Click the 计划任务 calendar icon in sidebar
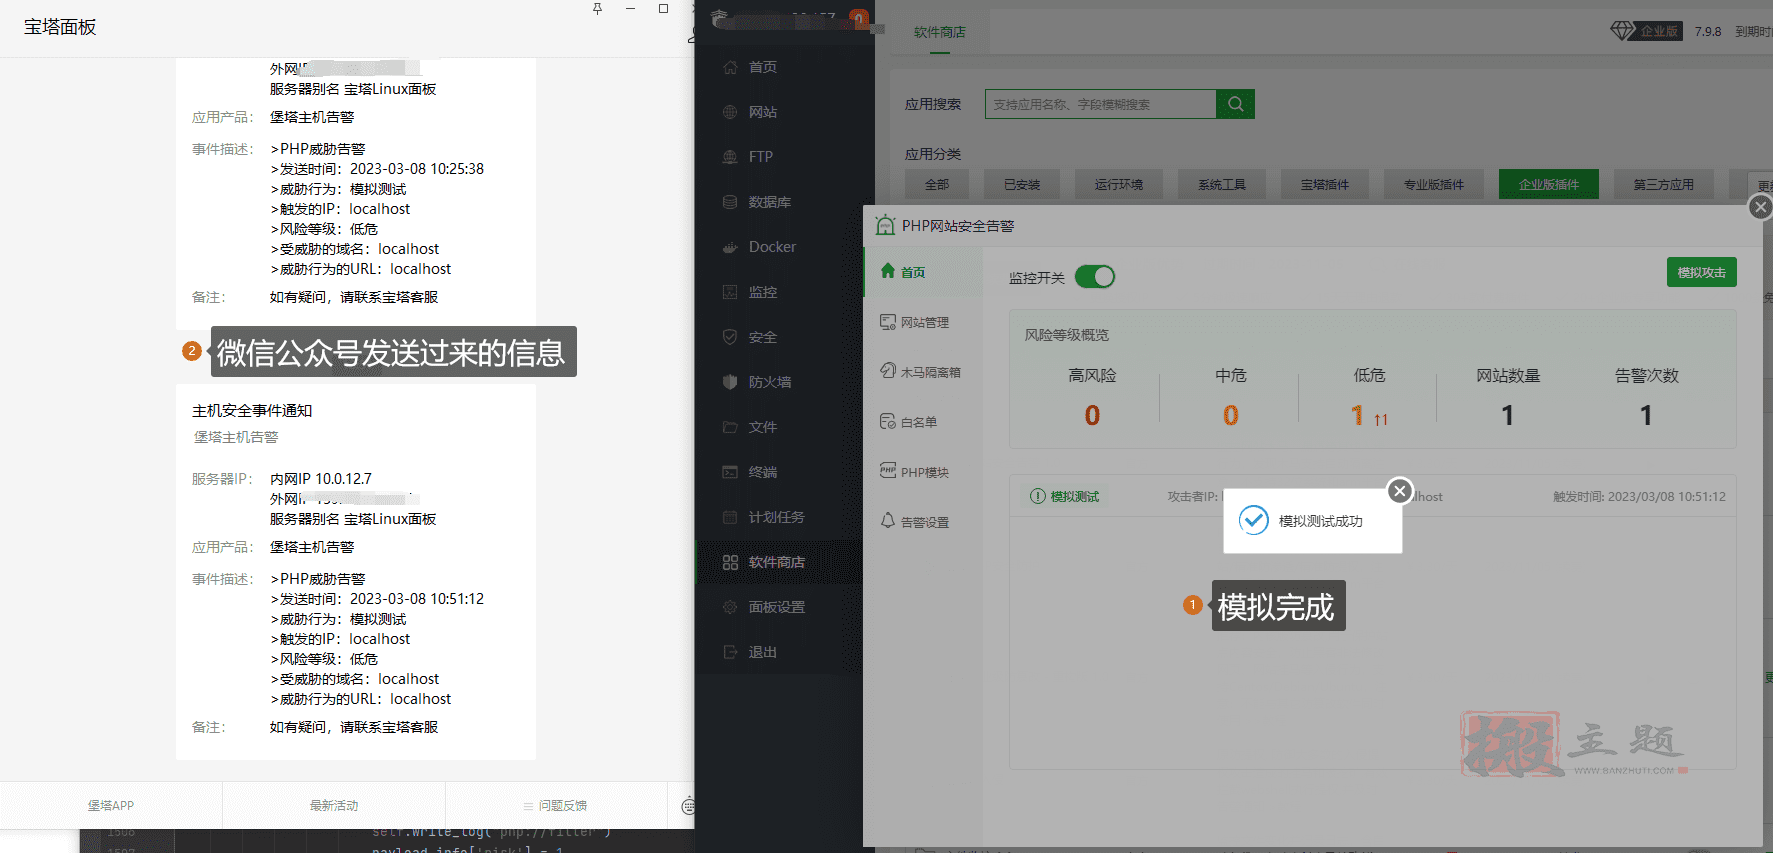The height and width of the screenshot is (853, 1773). coord(730,517)
